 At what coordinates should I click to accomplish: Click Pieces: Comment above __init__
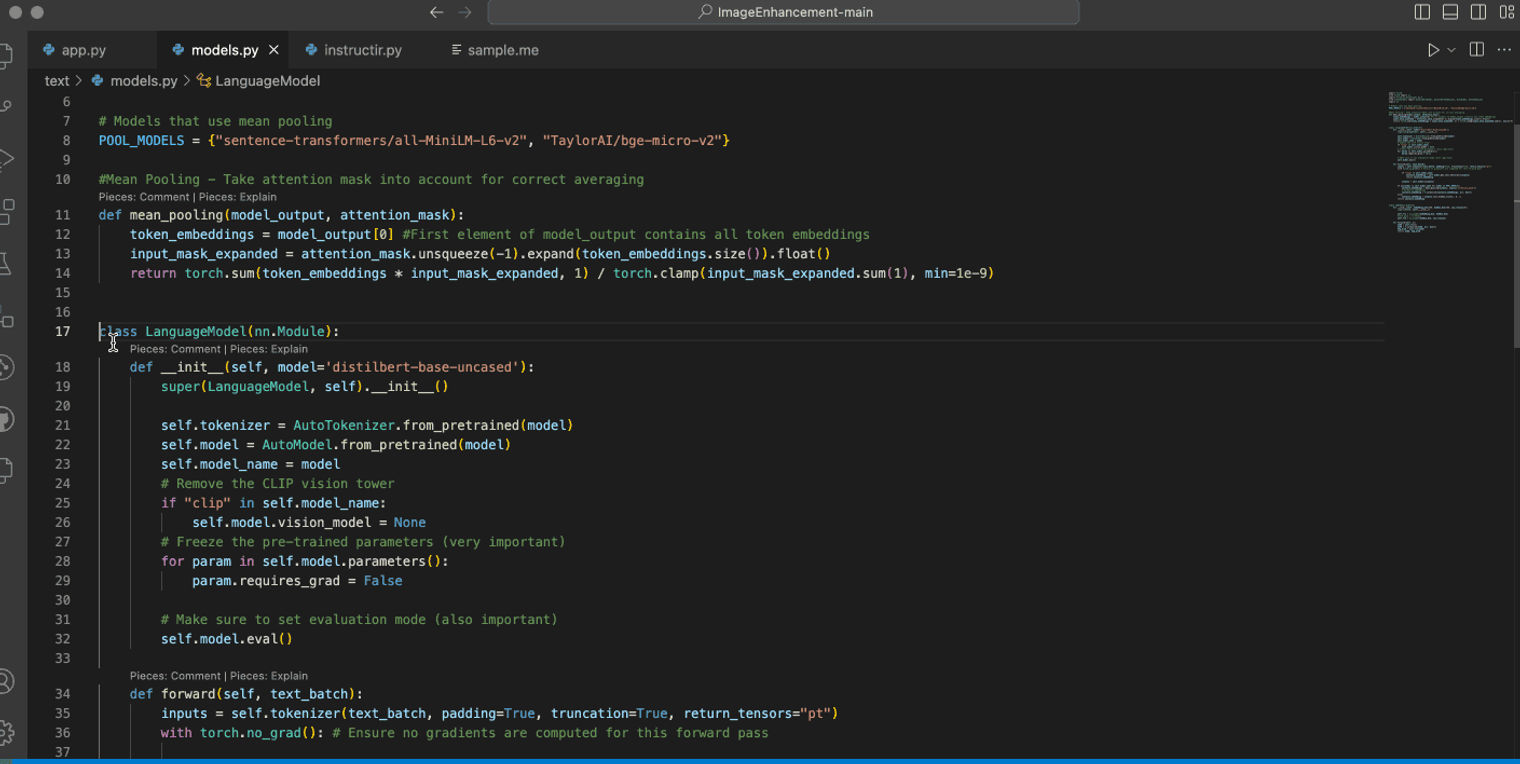tap(175, 349)
